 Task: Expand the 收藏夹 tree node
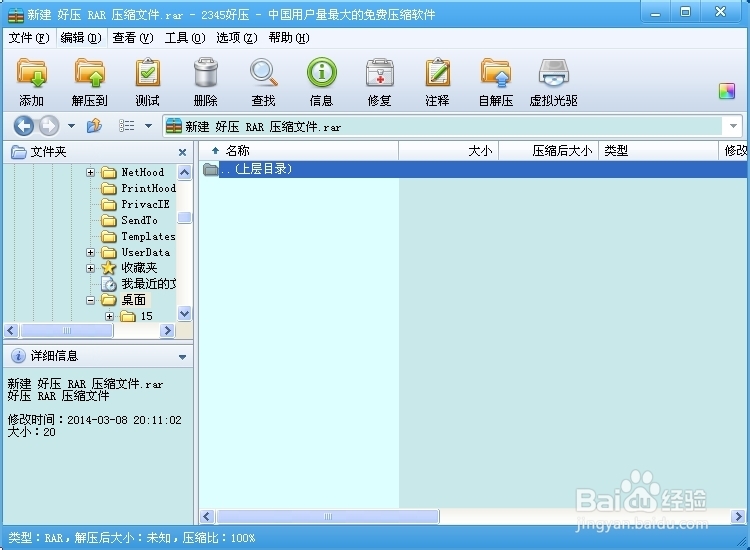(90, 268)
